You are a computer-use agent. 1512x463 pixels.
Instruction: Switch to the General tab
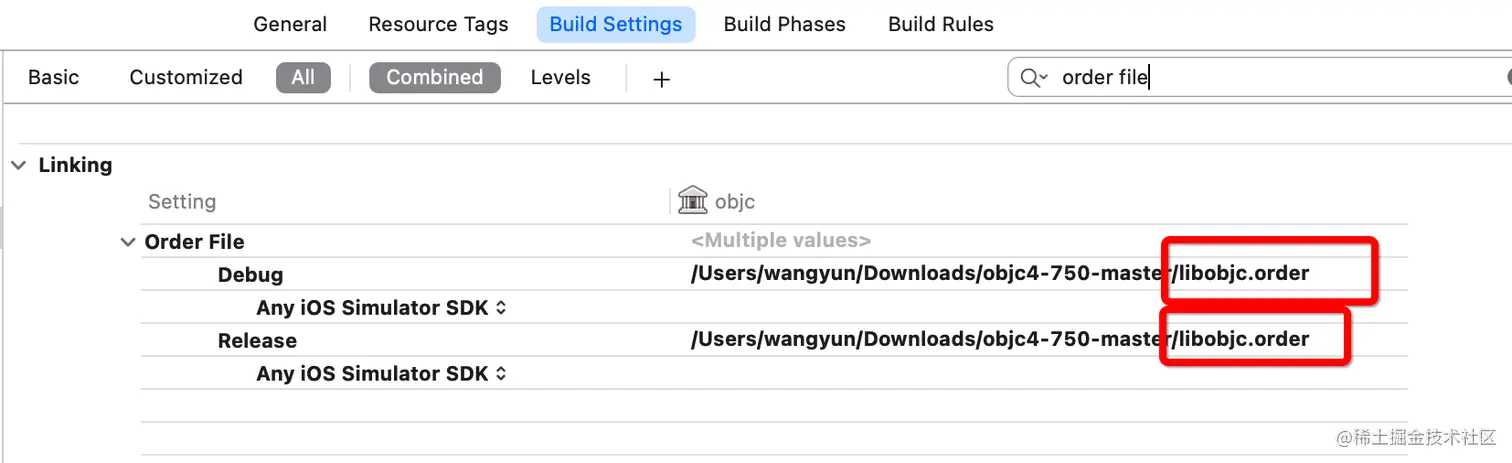point(290,24)
